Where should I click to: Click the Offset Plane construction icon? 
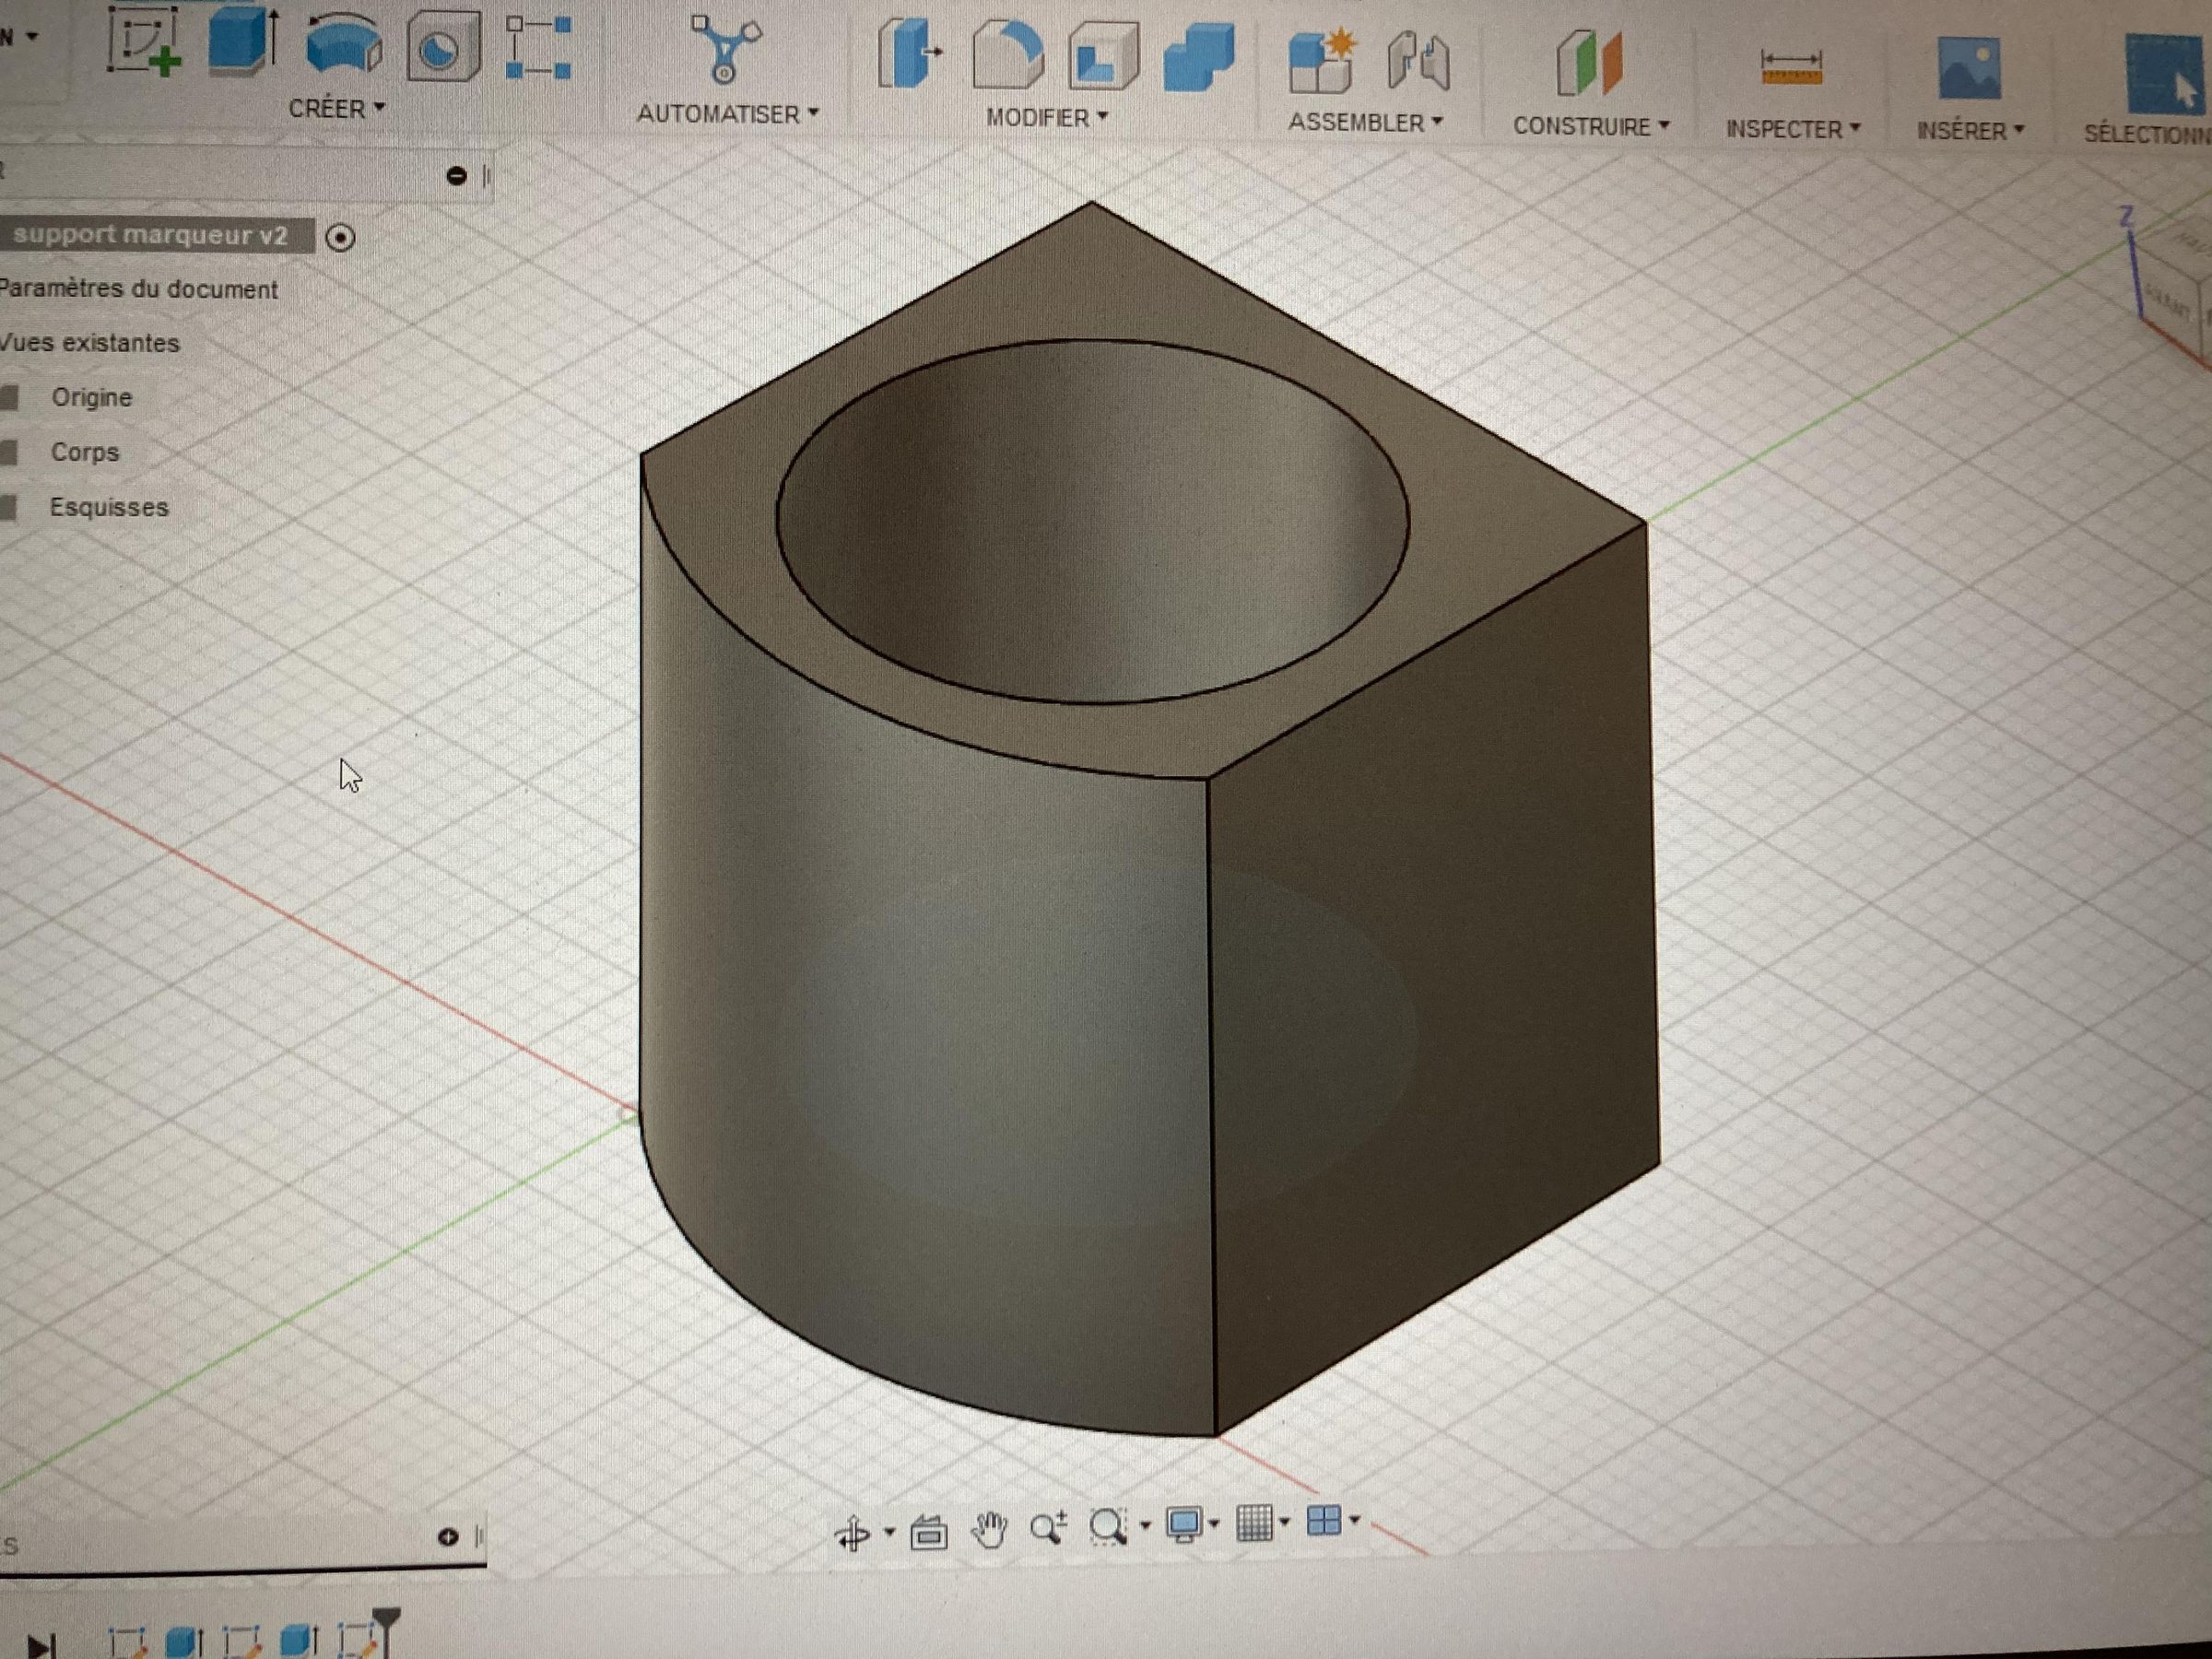1589,63
